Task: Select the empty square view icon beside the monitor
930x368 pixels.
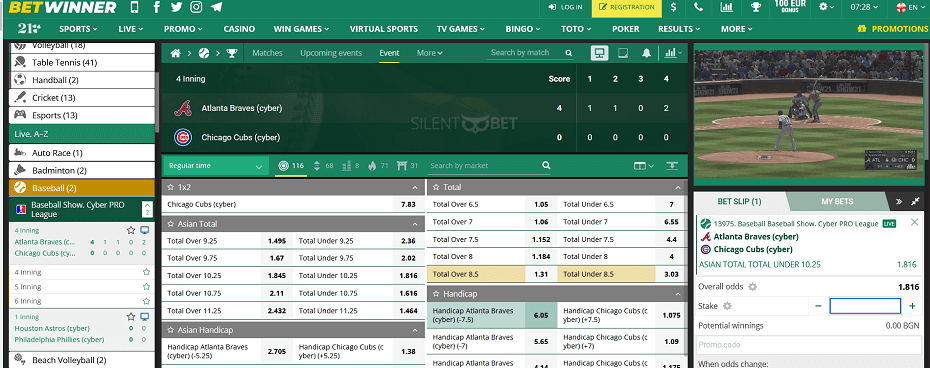Action: click(623, 53)
